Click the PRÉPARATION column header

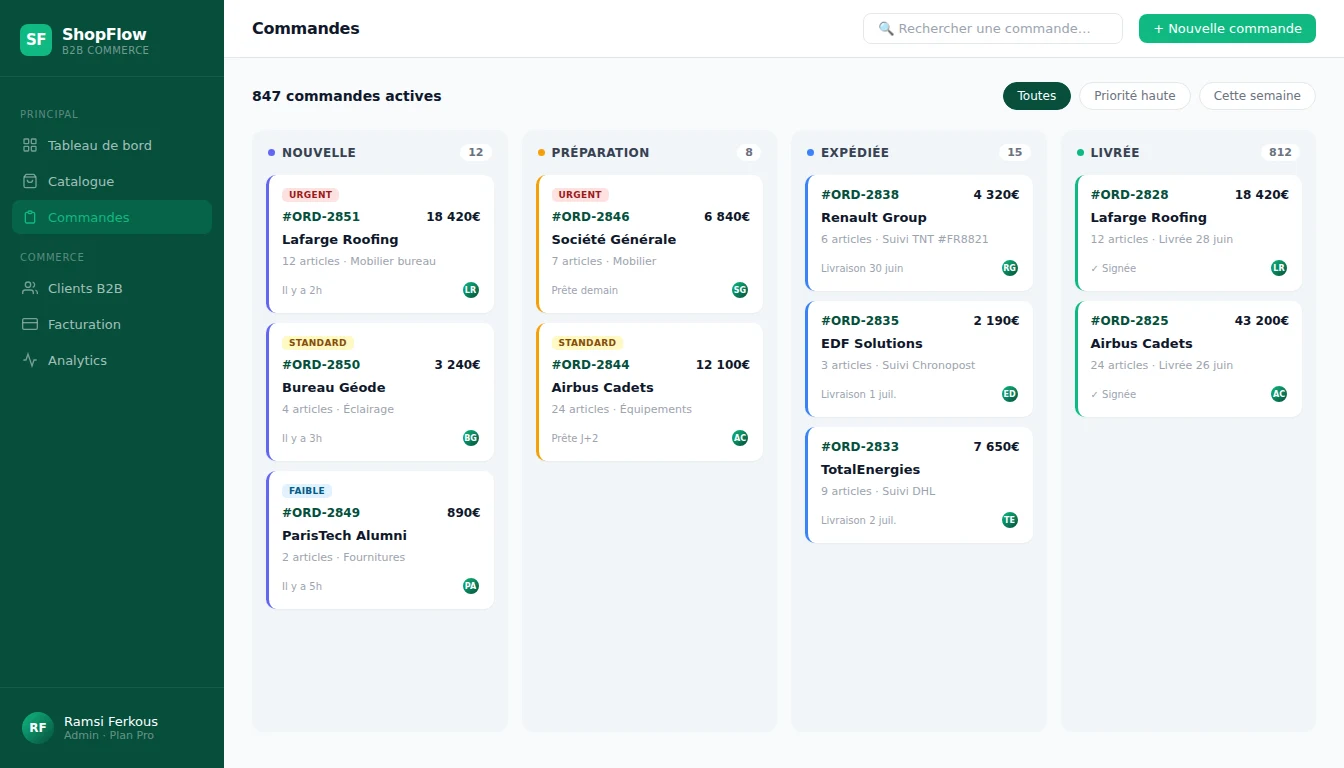click(x=600, y=153)
